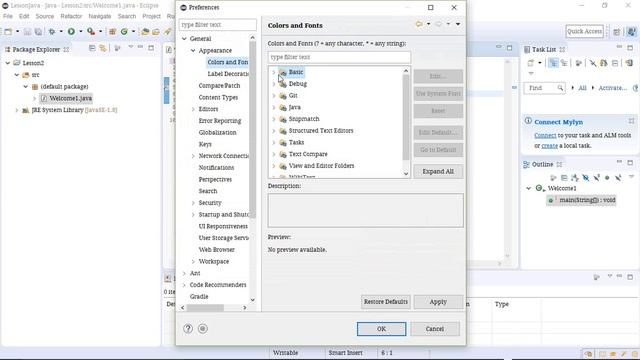Click the Debug bug icon in toolbar
Viewport: 640px width, 360px height.
[x=52, y=31]
